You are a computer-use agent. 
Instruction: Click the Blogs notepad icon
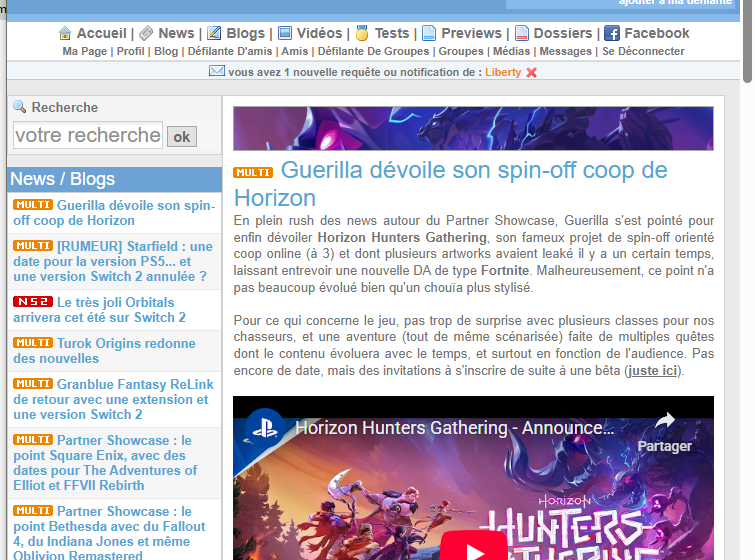pos(214,33)
